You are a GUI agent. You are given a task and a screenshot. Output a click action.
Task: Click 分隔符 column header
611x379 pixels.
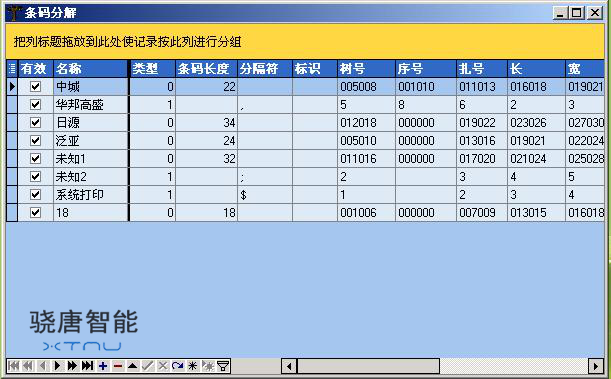(x=265, y=69)
